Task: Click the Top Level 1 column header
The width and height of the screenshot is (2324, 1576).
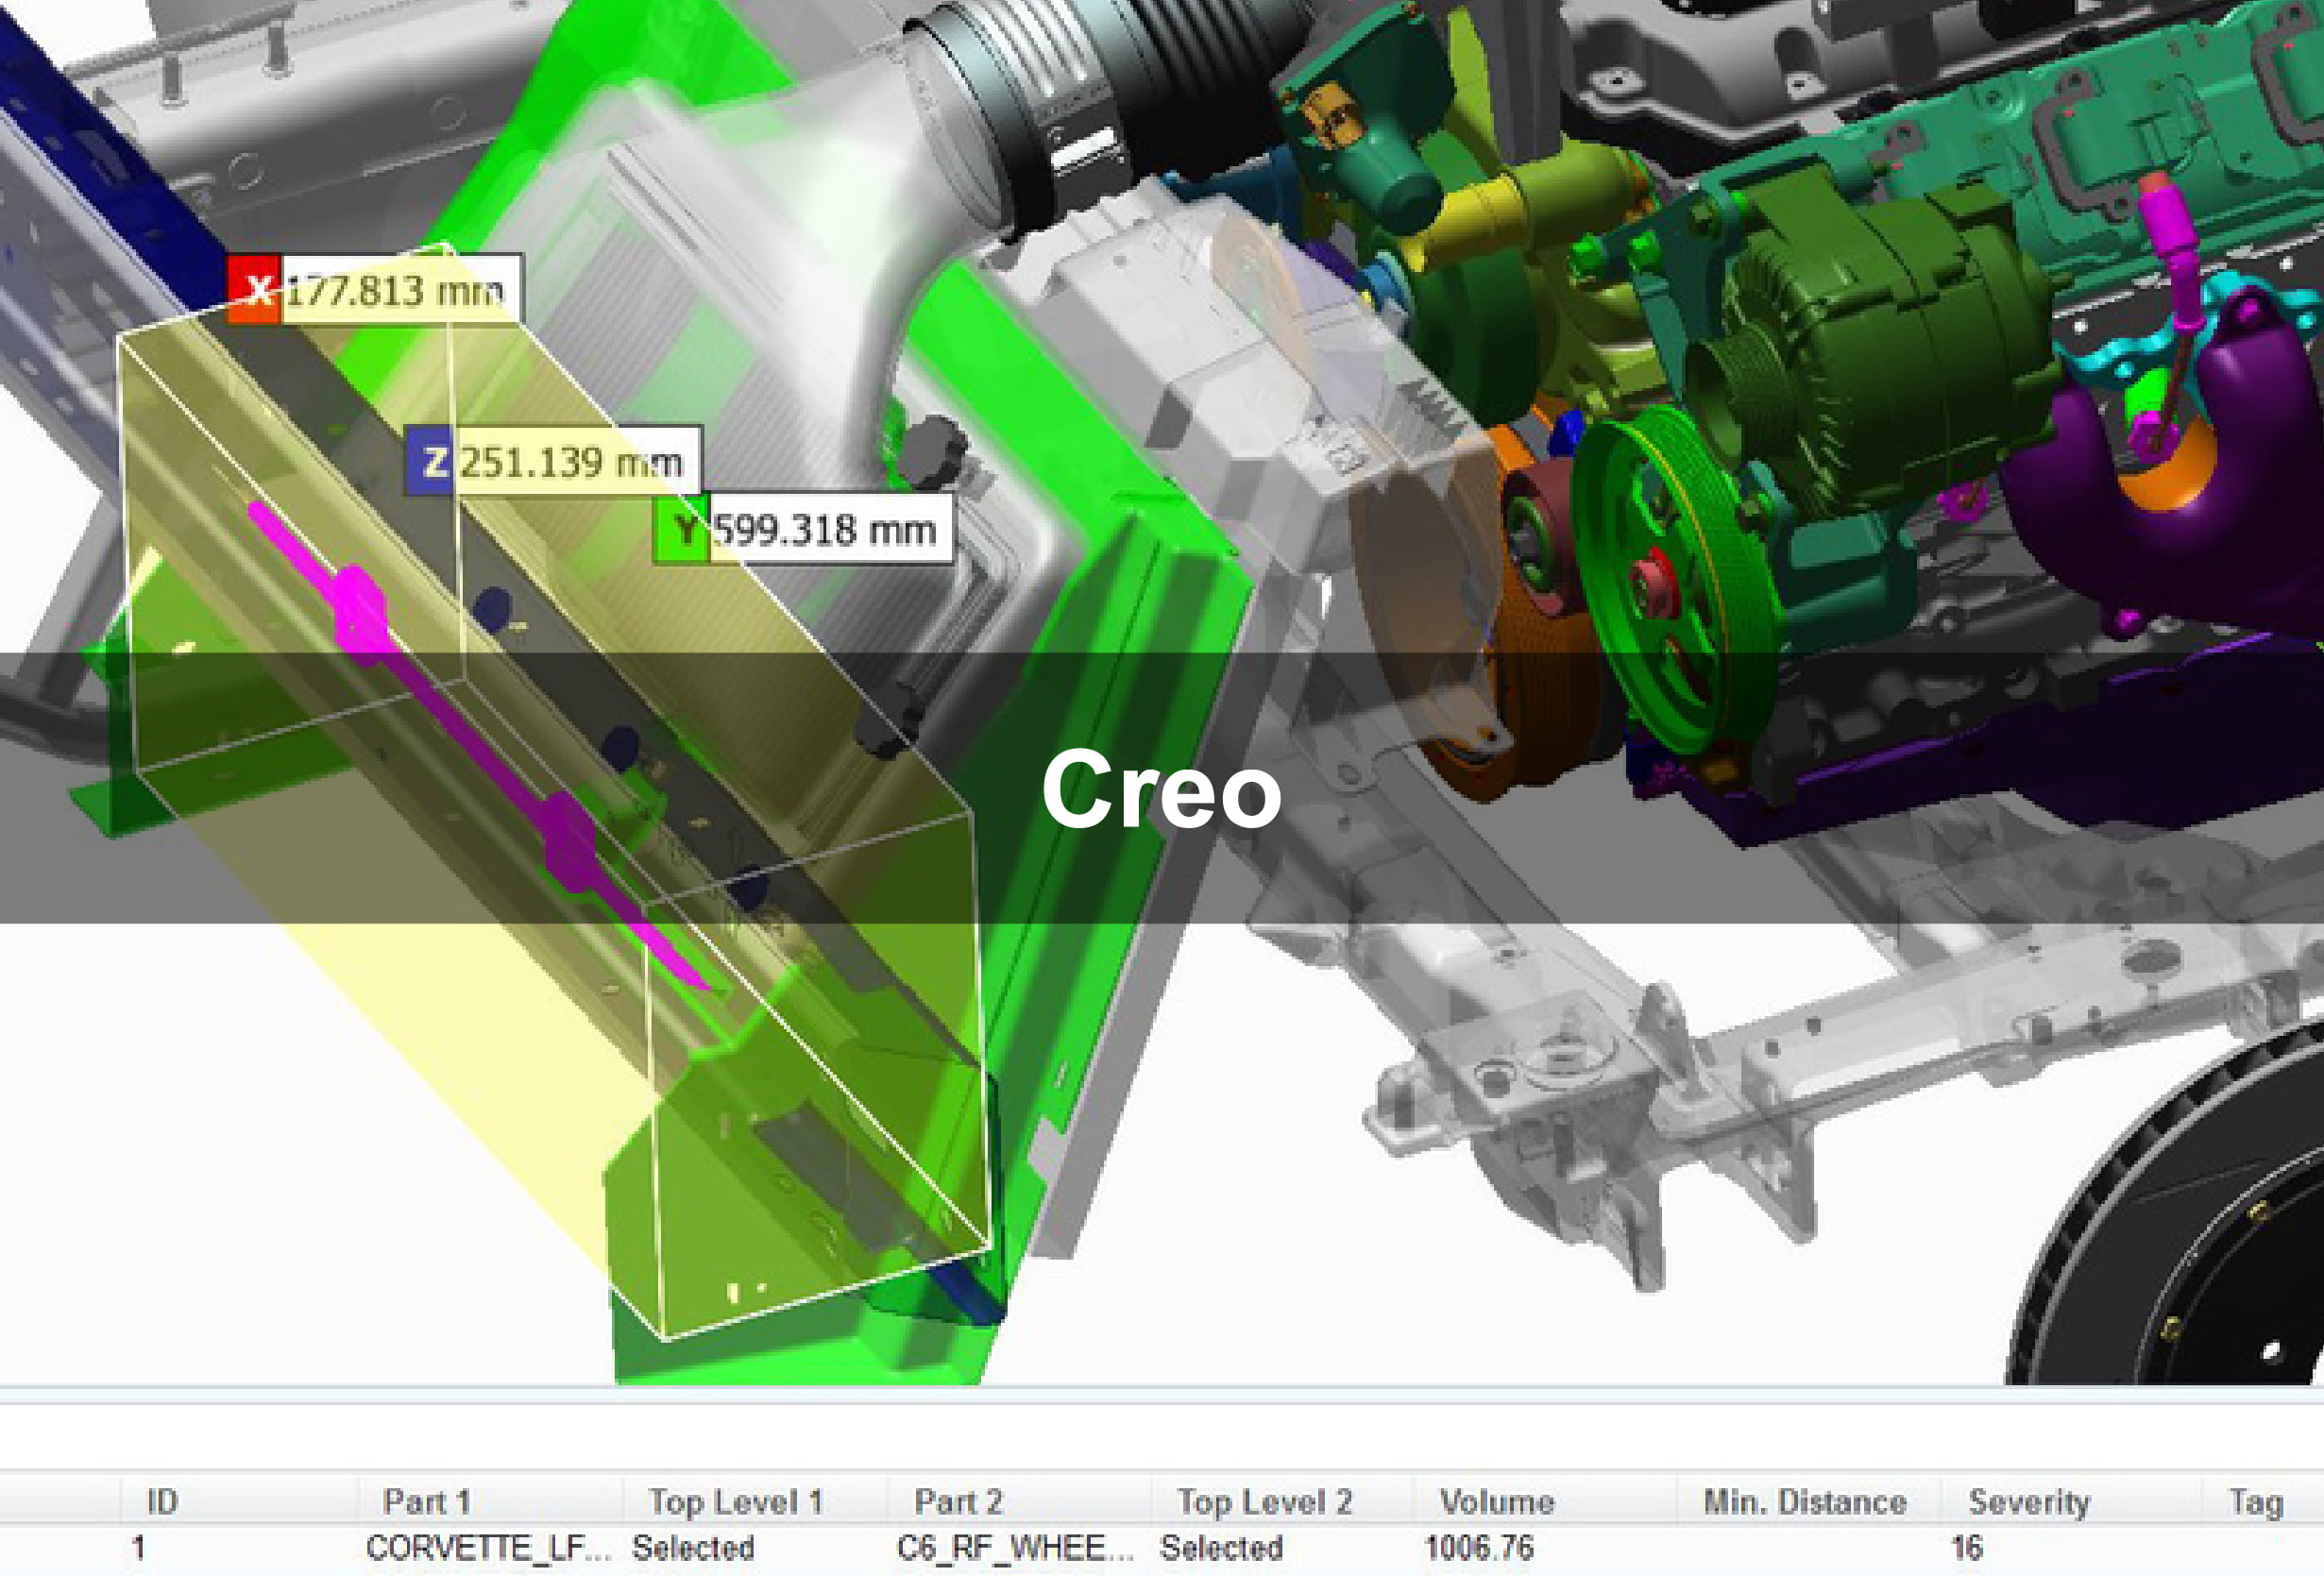Action: (x=735, y=1502)
